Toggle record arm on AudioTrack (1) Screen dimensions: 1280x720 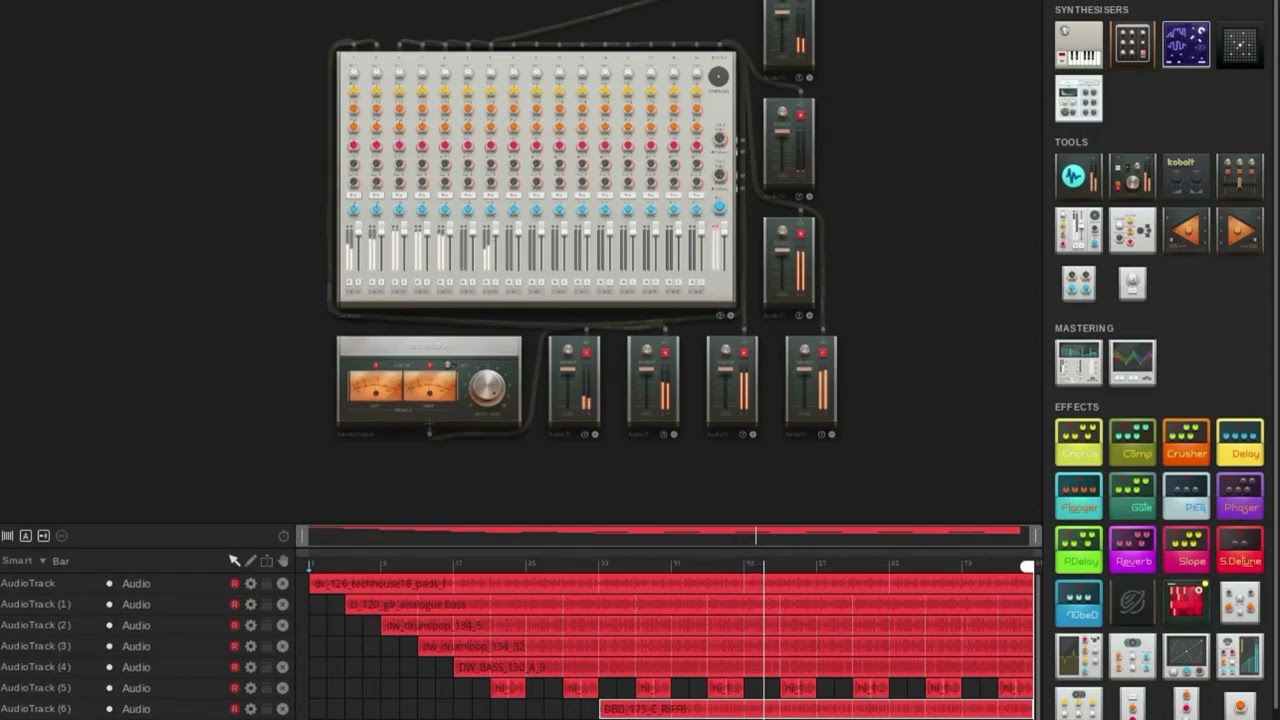coord(235,604)
